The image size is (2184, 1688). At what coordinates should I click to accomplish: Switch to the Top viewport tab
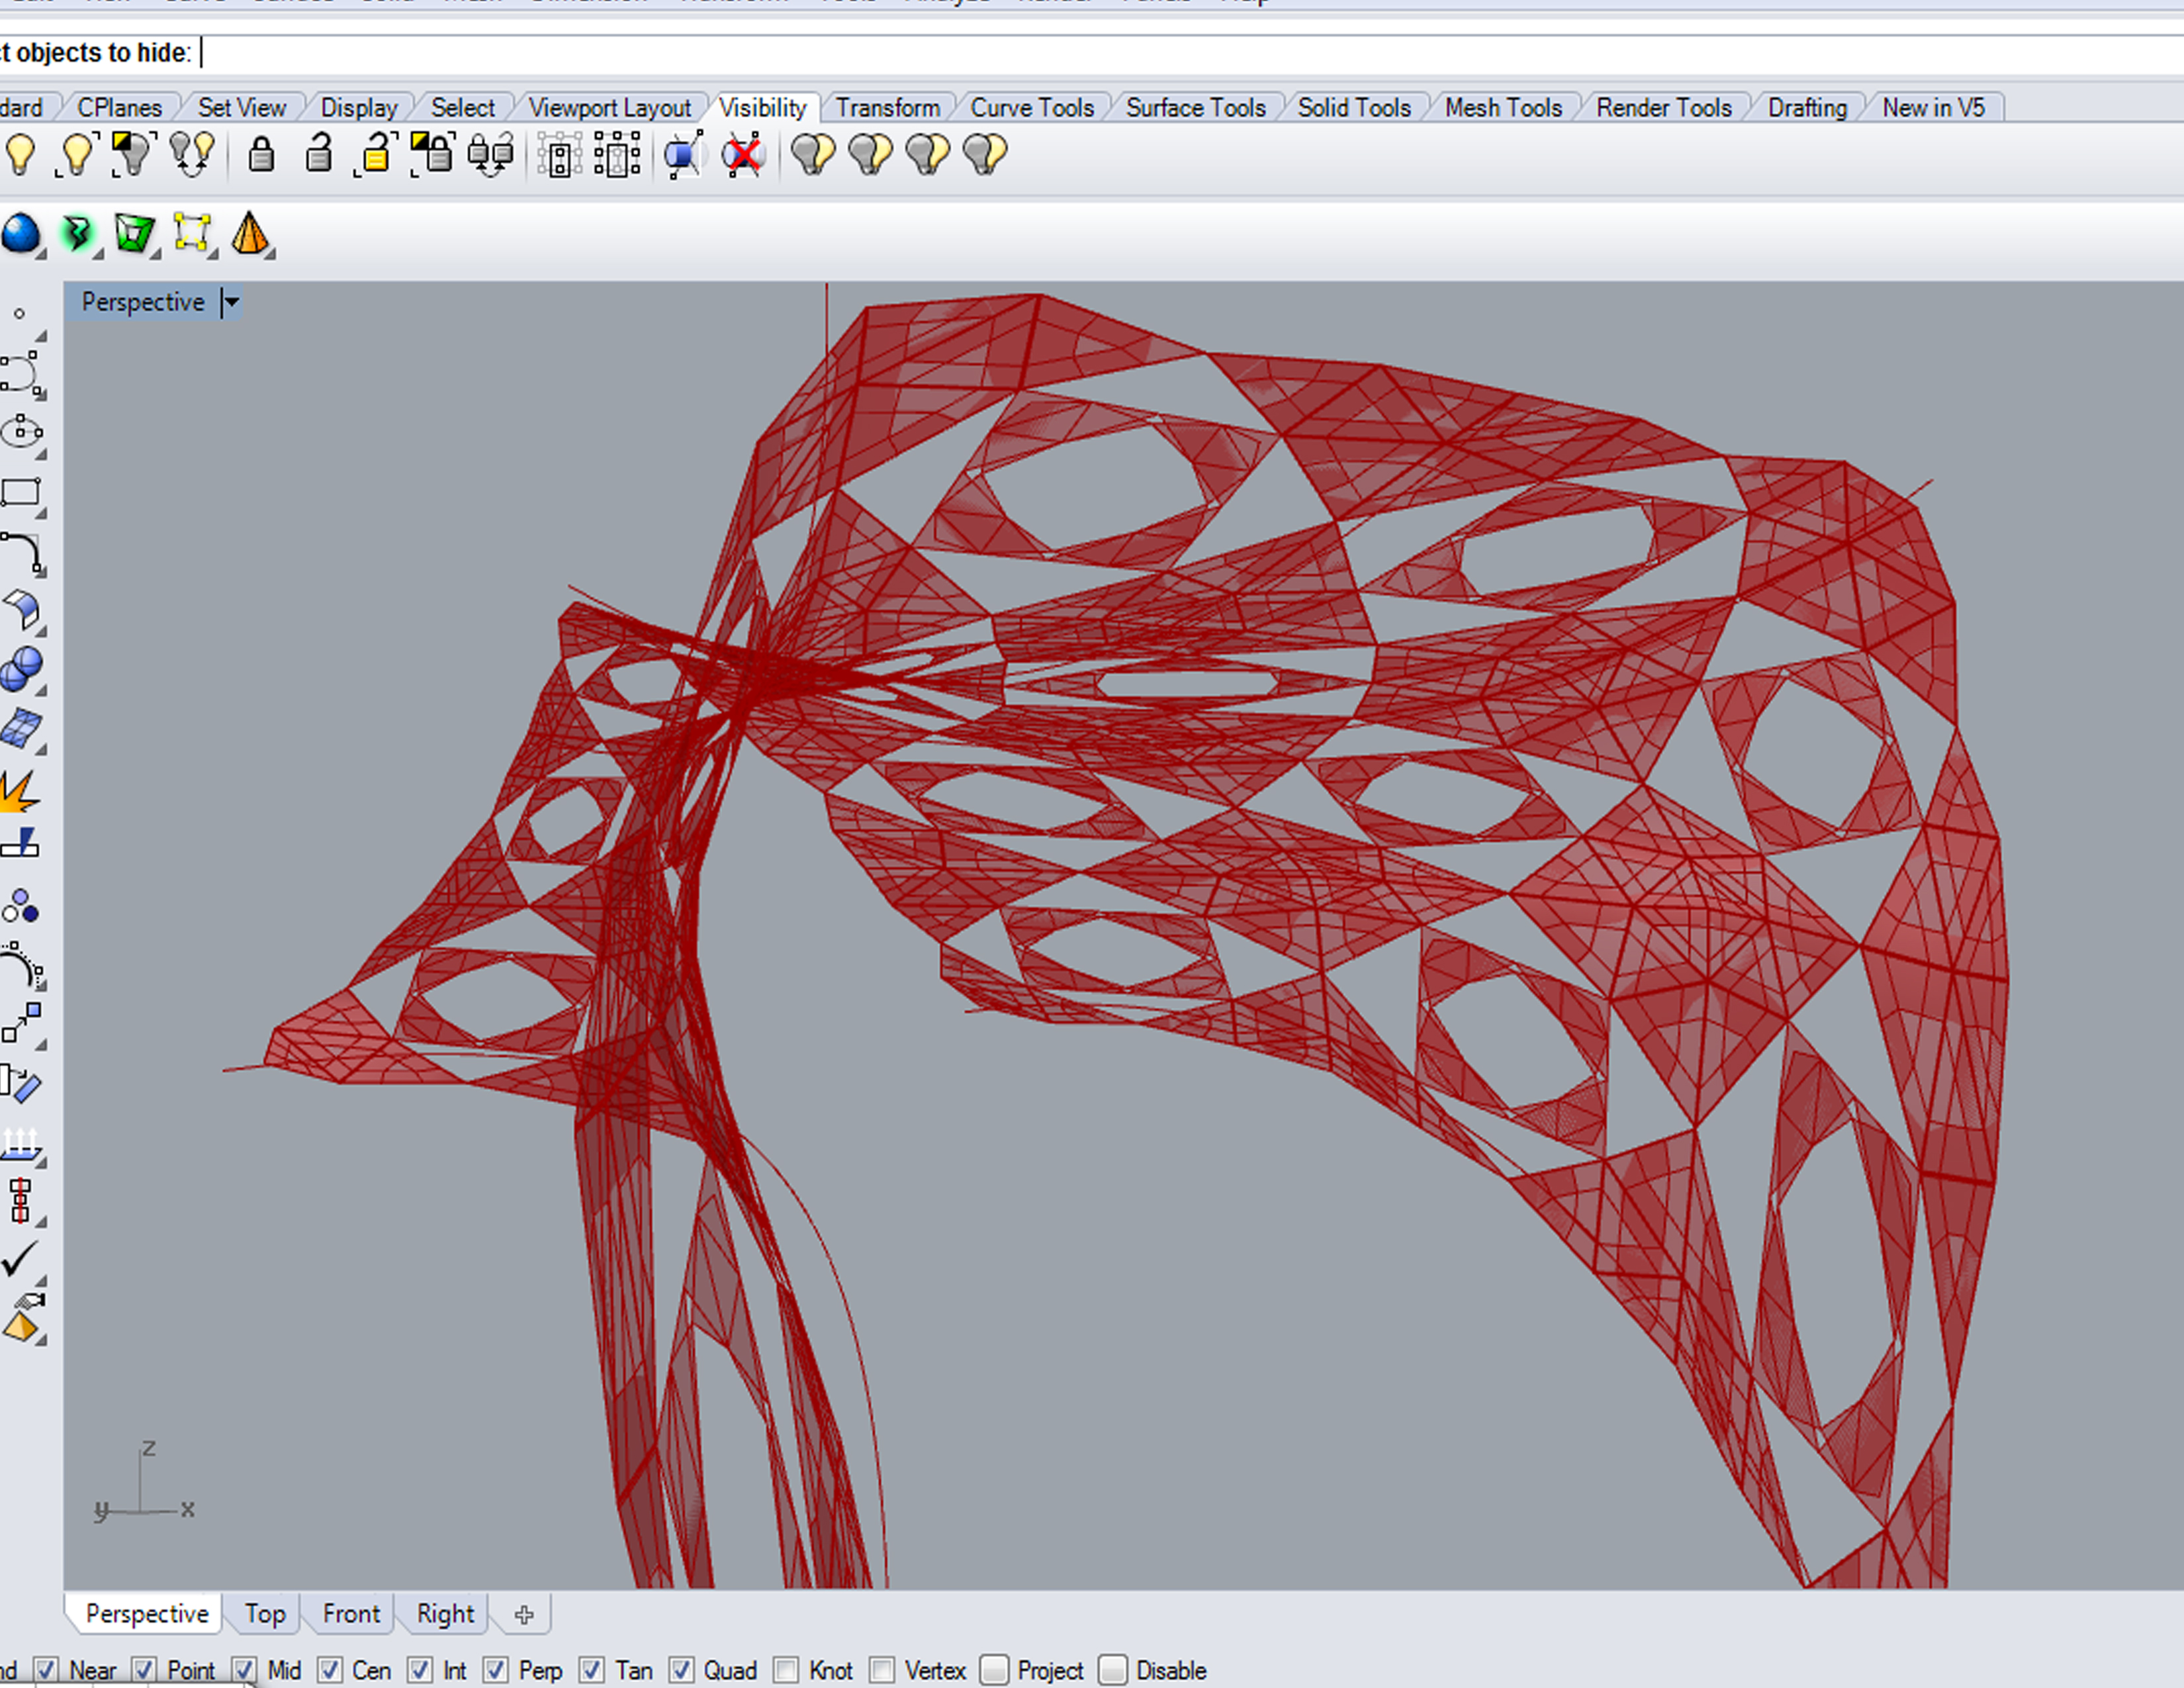pos(265,1614)
